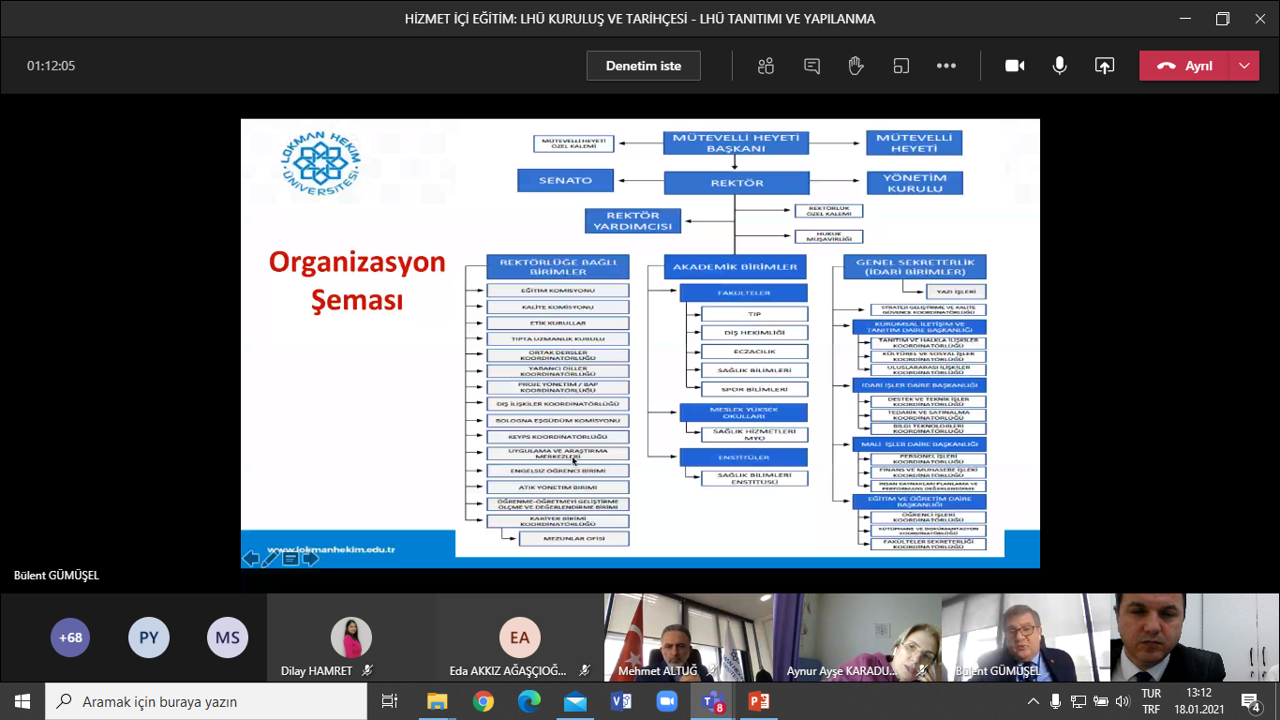This screenshot has width=1280, height=720.
Task: Open the Mail app from taskbar
Action: tap(575, 701)
